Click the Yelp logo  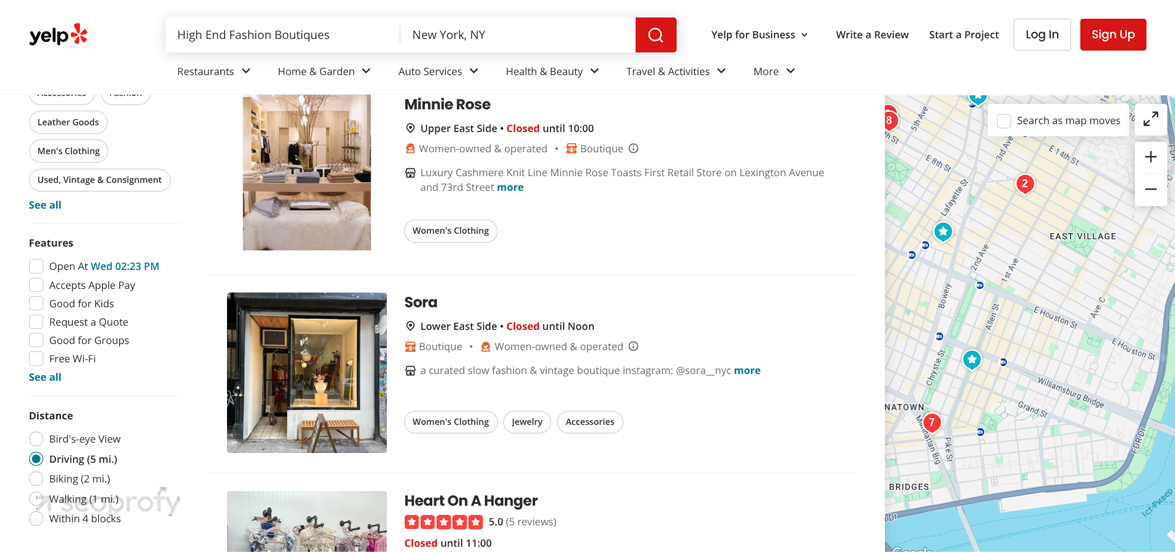[58, 34]
